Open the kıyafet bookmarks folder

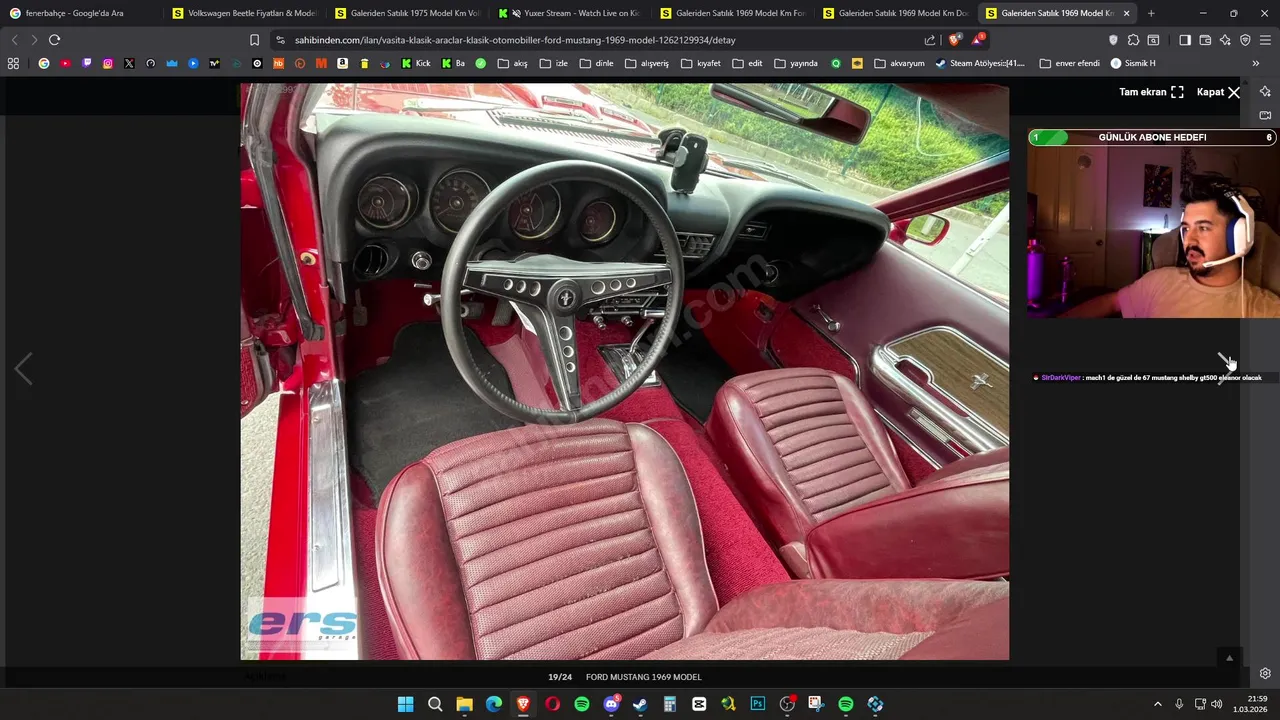point(700,63)
